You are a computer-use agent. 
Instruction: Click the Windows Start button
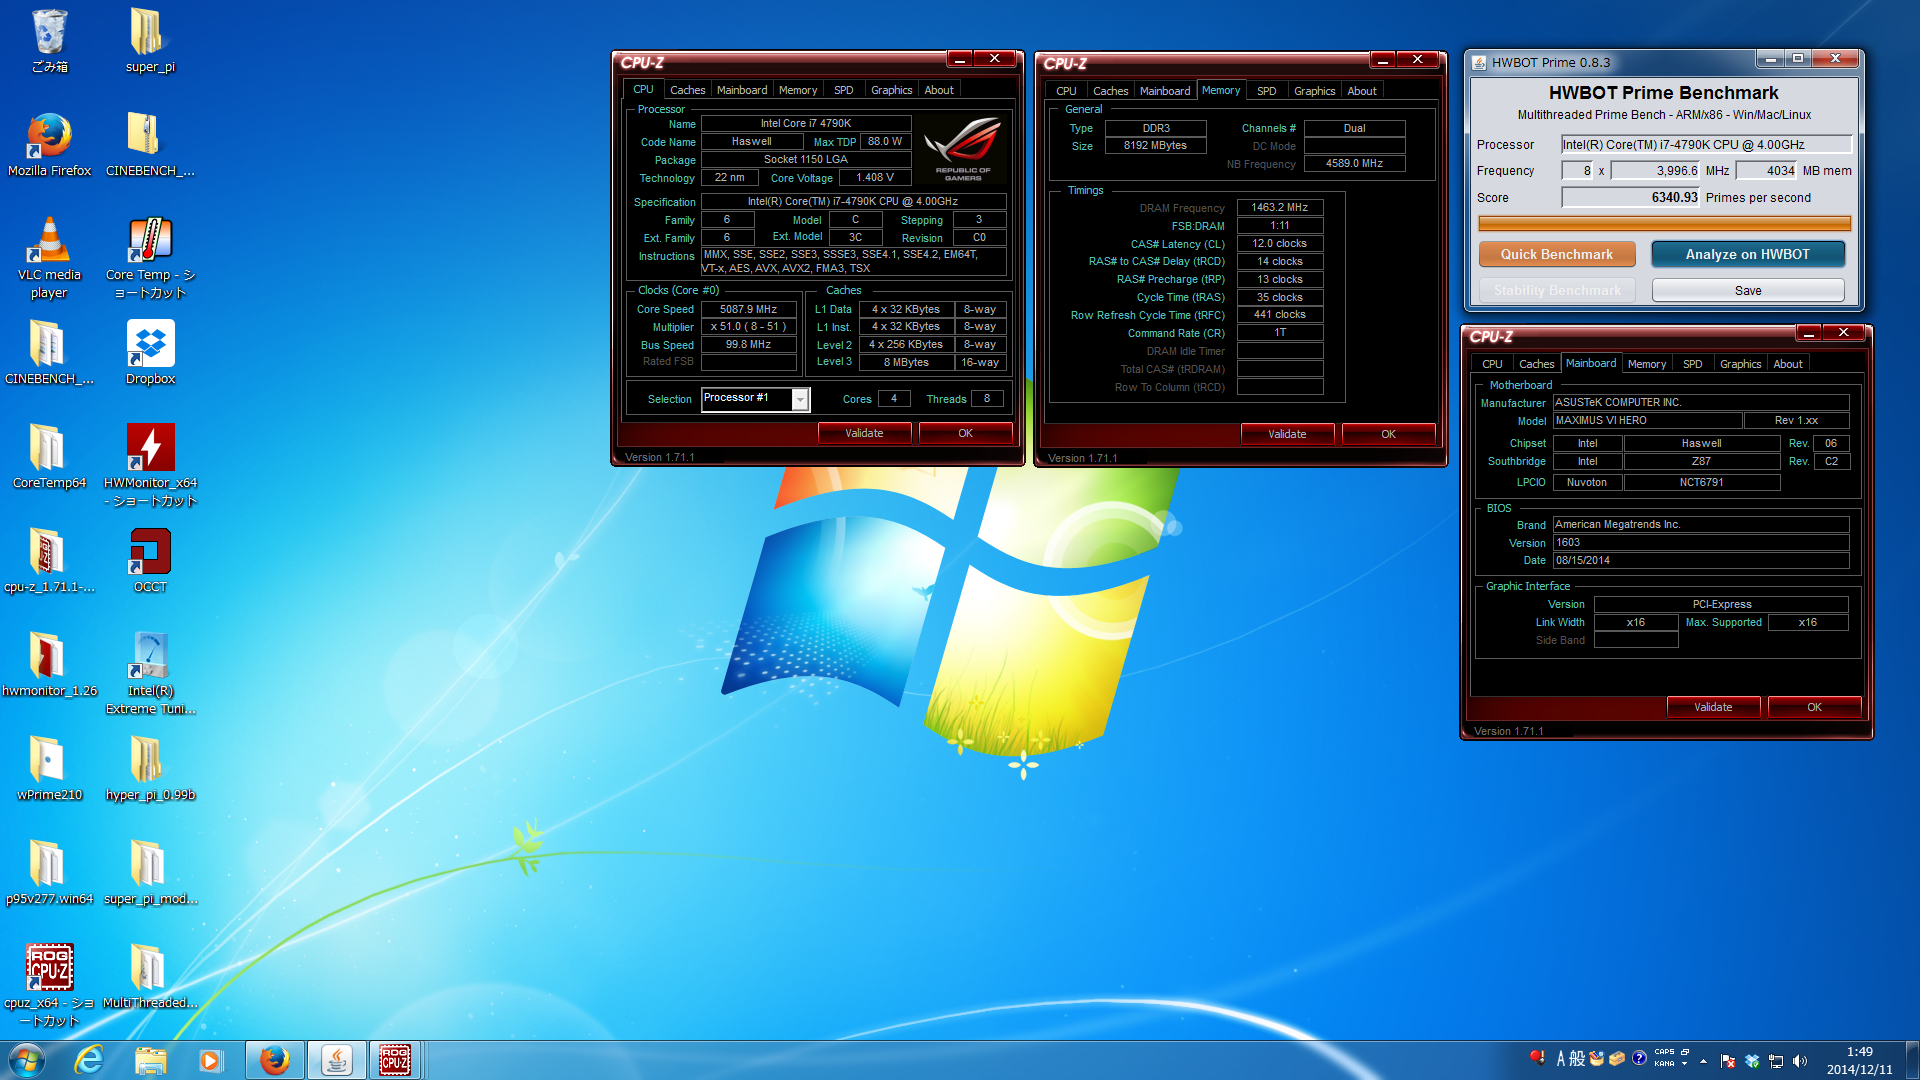pos(27,1060)
